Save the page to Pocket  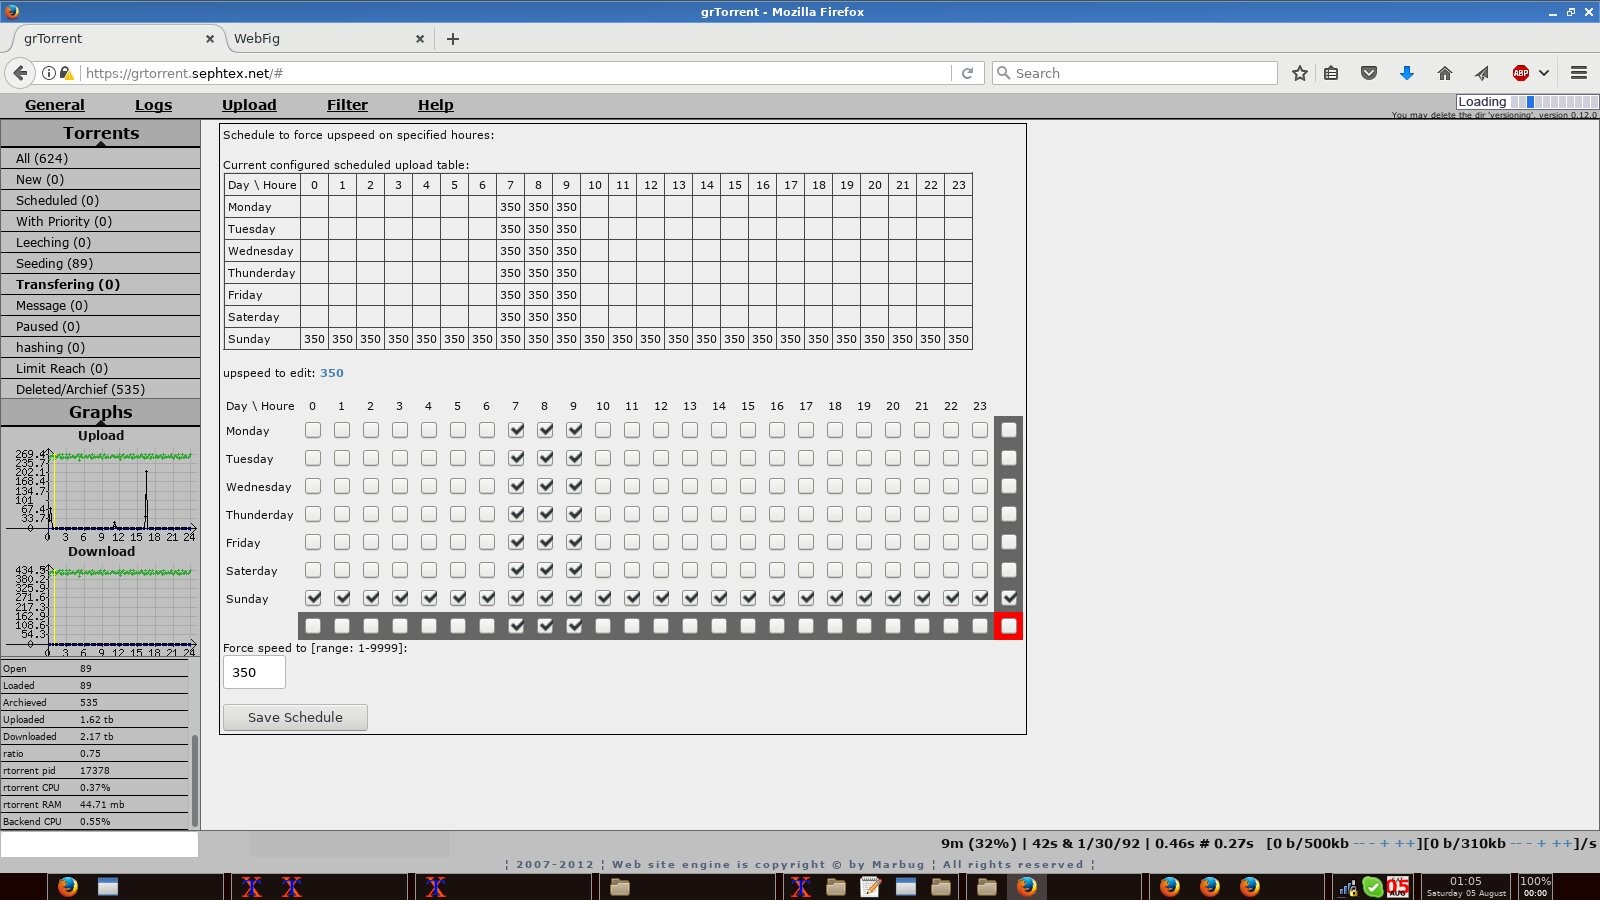click(1369, 73)
